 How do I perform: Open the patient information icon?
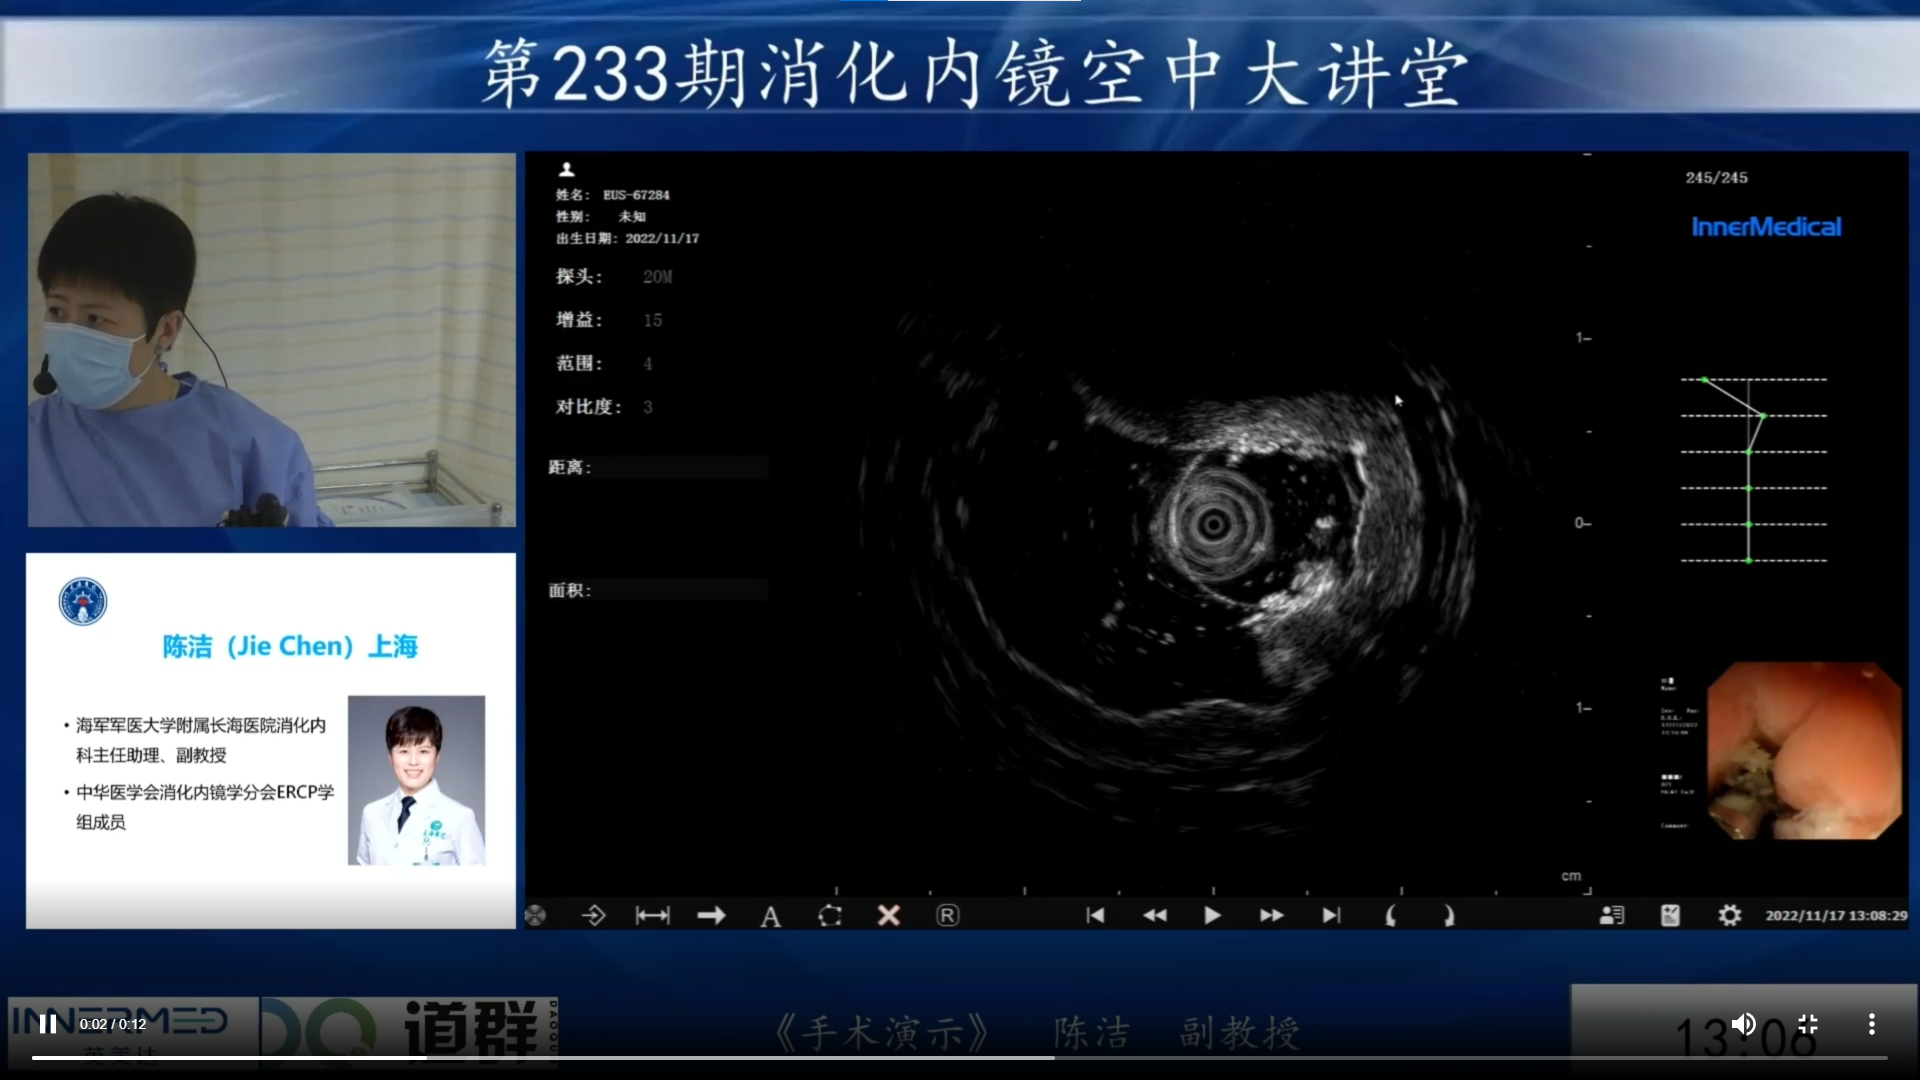[1612, 915]
